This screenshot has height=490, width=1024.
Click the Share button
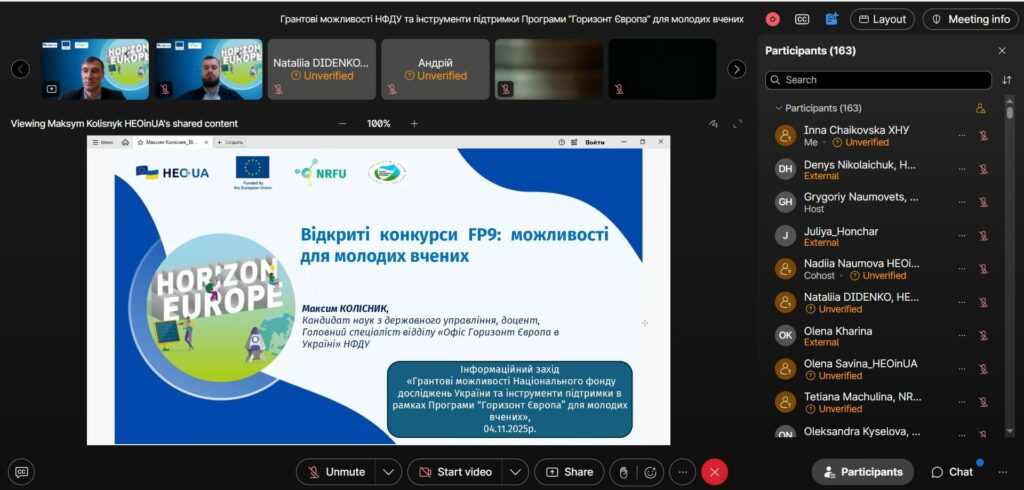pos(569,472)
